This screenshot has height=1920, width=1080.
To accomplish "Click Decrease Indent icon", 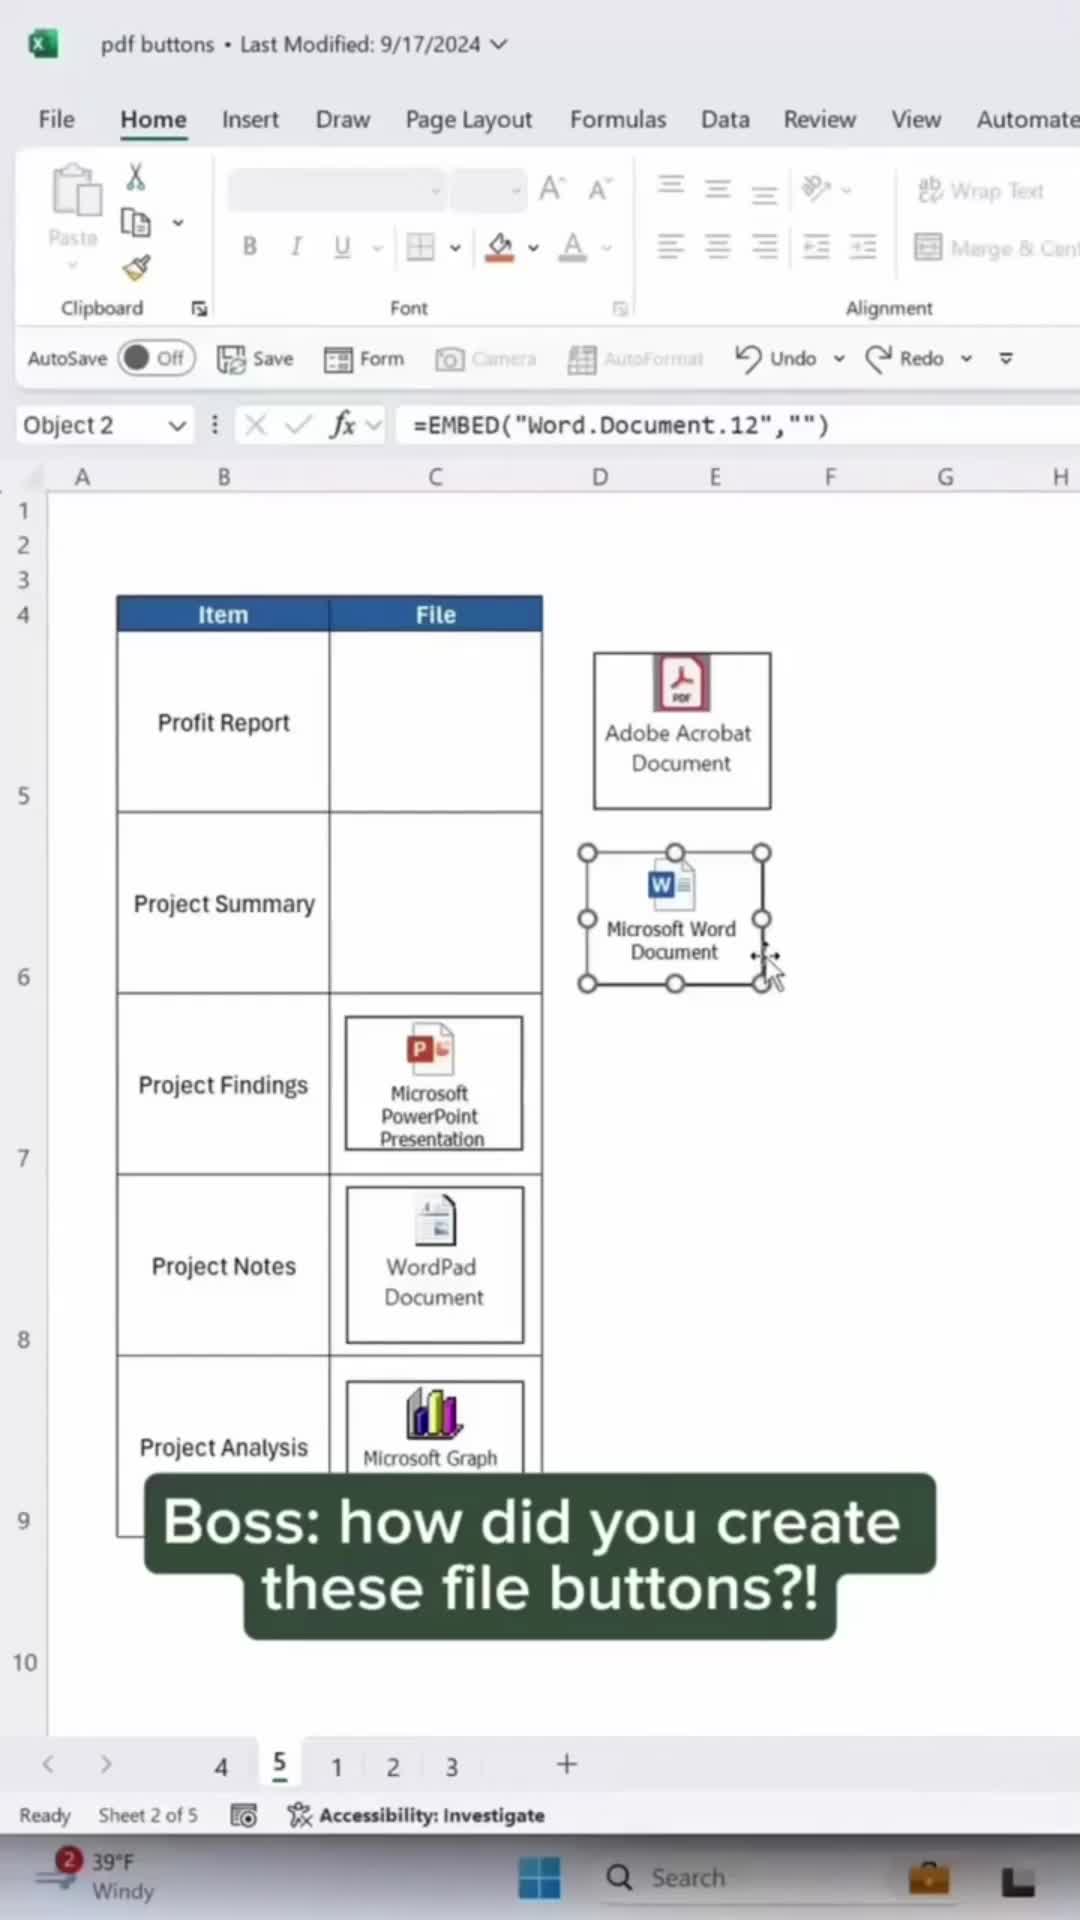I will (816, 246).
